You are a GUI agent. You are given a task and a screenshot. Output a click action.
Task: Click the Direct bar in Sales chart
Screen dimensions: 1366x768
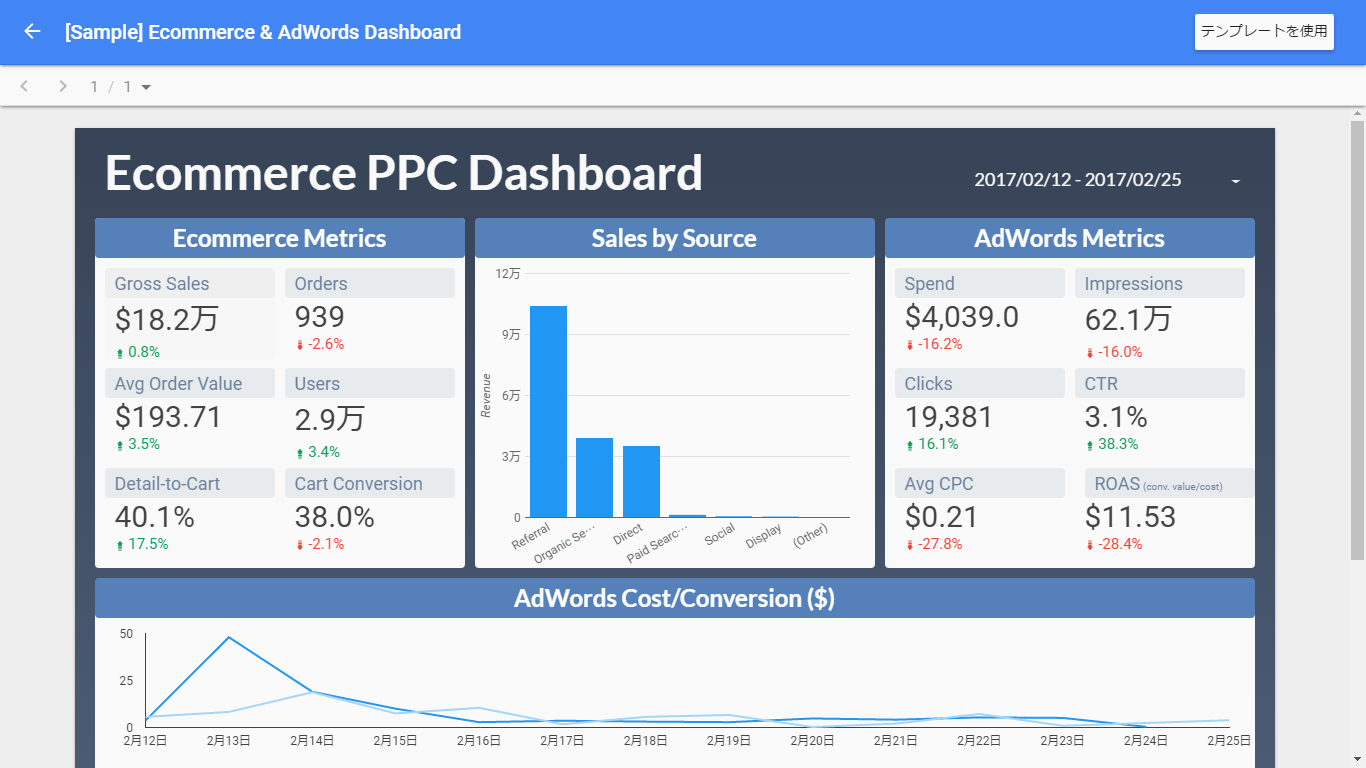(641, 481)
